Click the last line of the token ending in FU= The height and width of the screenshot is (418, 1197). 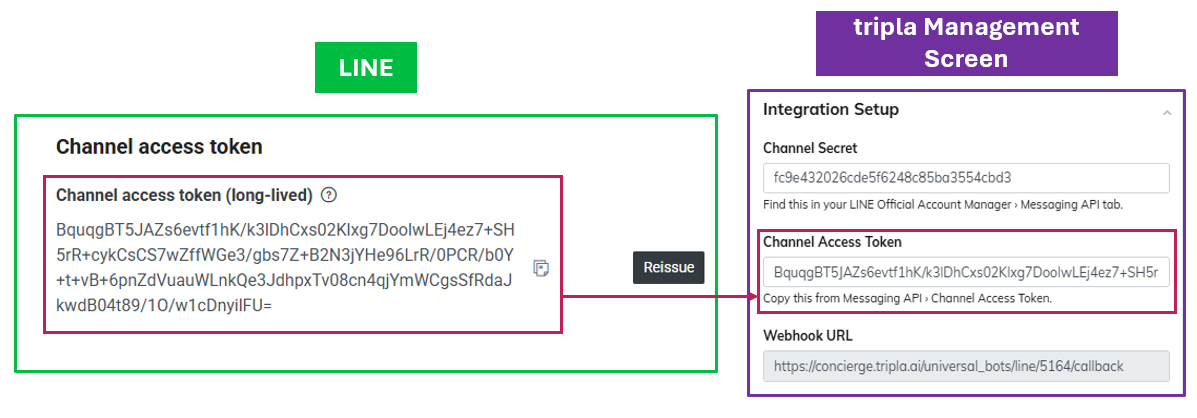pyautogui.click(x=165, y=304)
